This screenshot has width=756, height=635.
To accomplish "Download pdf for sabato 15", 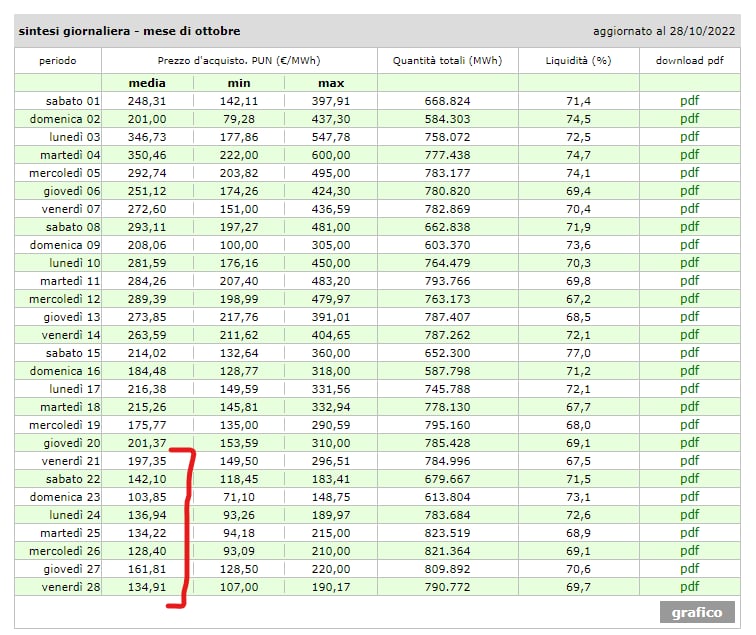I will (x=689, y=353).
